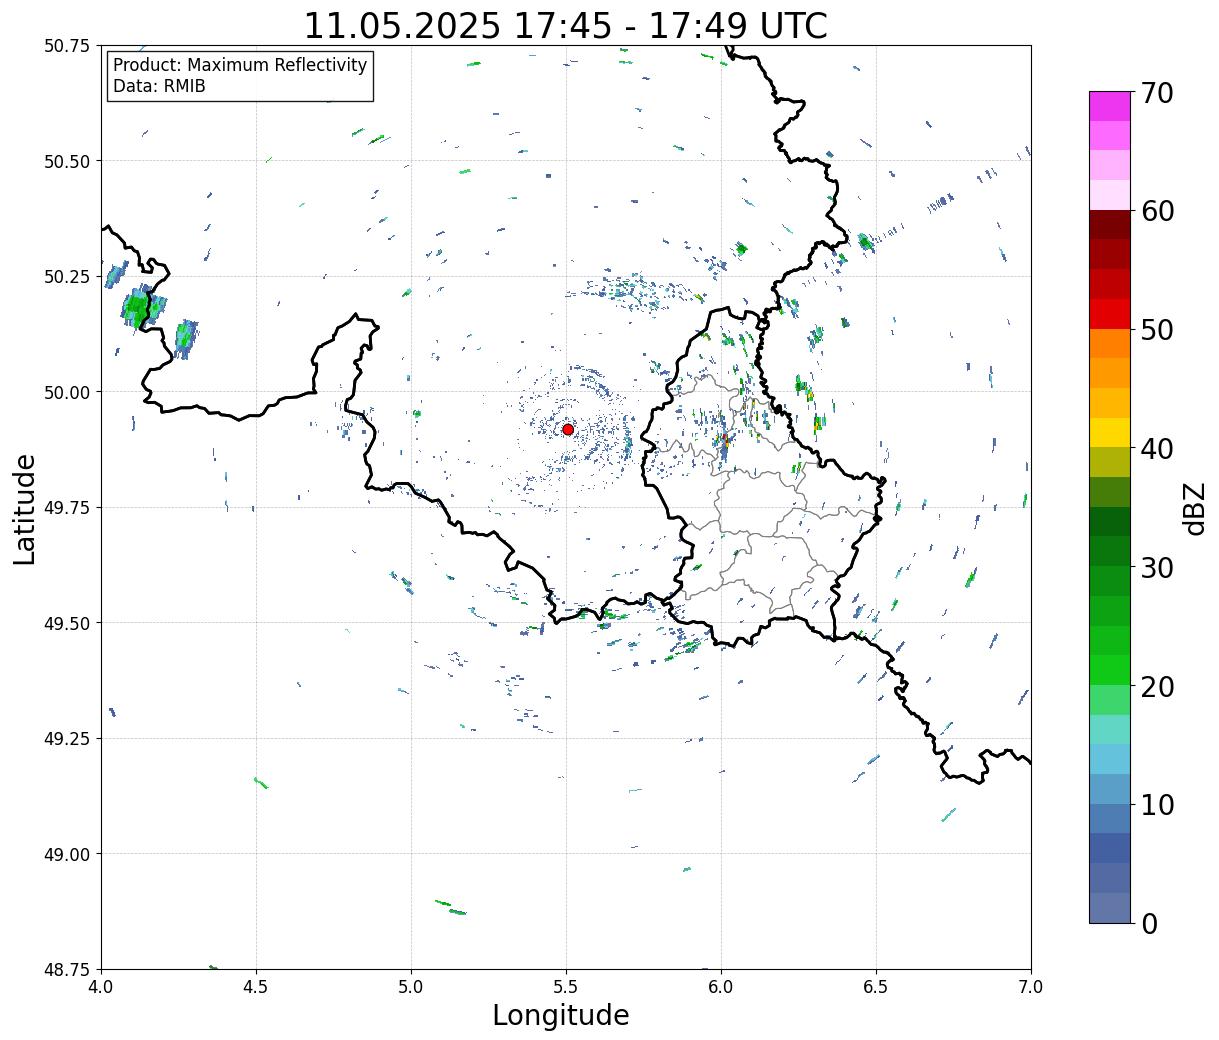1219x1040 pixels.
Task: Click the 50.75 latitude tick label
Action: 67,46
